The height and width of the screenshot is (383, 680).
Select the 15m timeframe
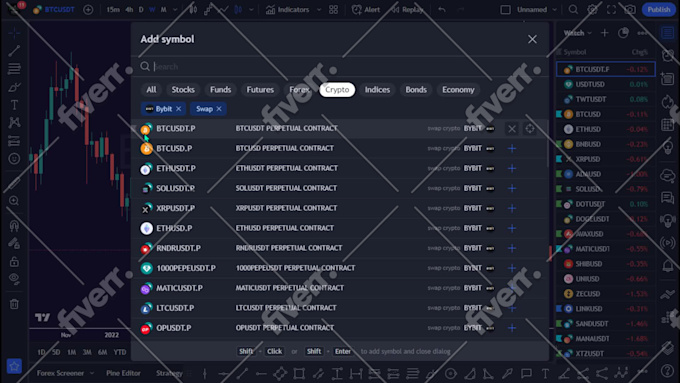coord(113,10)
